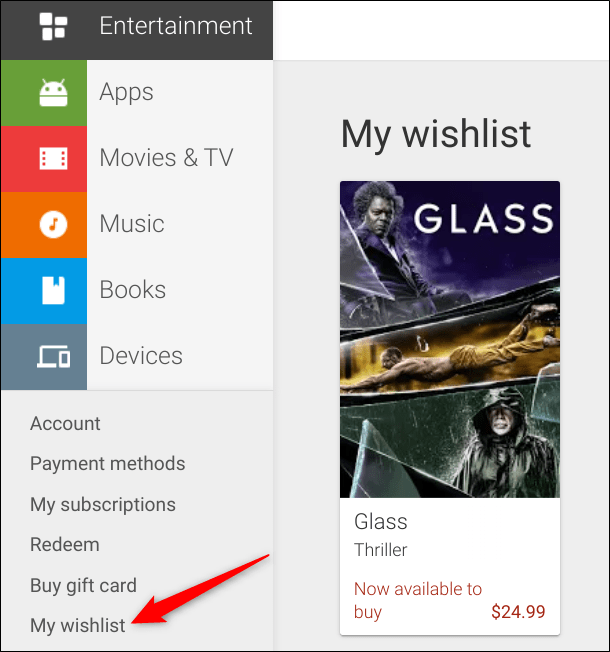Open the Account link
610x652 pixels.
[65, 424]
